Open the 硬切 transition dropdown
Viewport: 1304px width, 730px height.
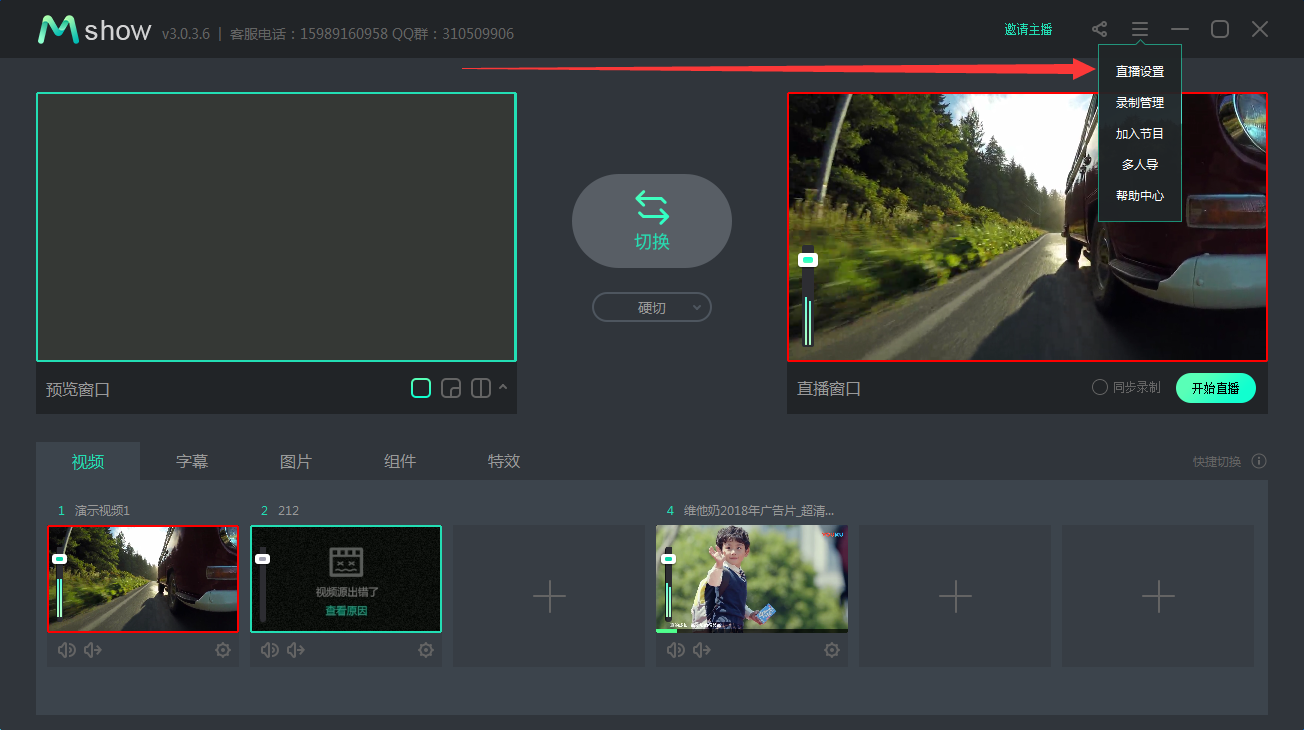tap(652, 307)
